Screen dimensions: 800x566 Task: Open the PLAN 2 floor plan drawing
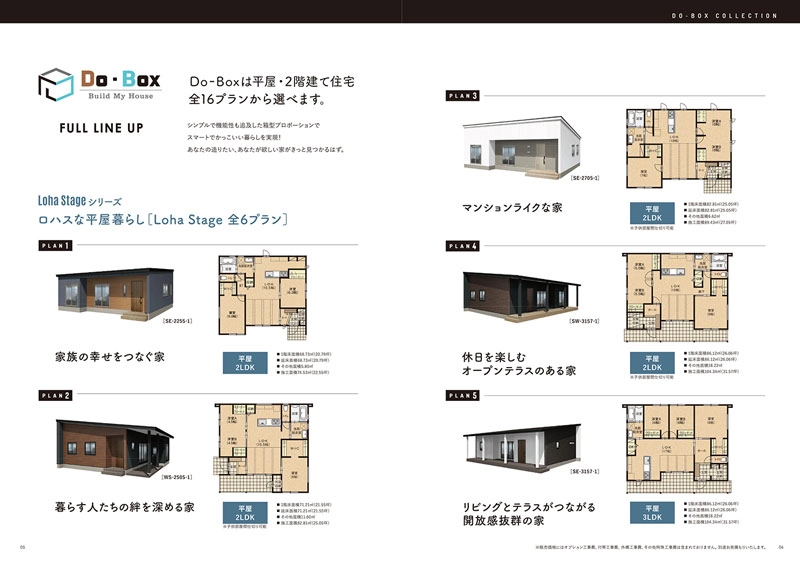[263, 448]
